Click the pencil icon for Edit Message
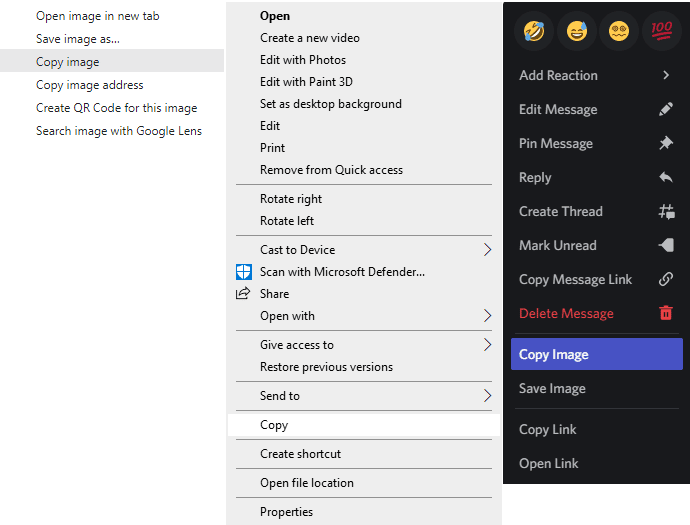The image size is (690, 525). (x=666, y=109)
